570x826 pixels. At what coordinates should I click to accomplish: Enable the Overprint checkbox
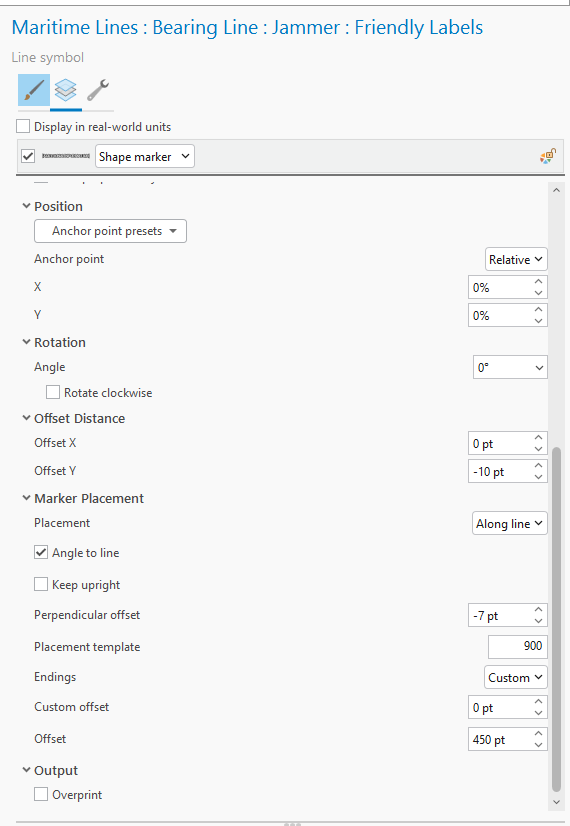pyautogui.click(x=41, y=794)
